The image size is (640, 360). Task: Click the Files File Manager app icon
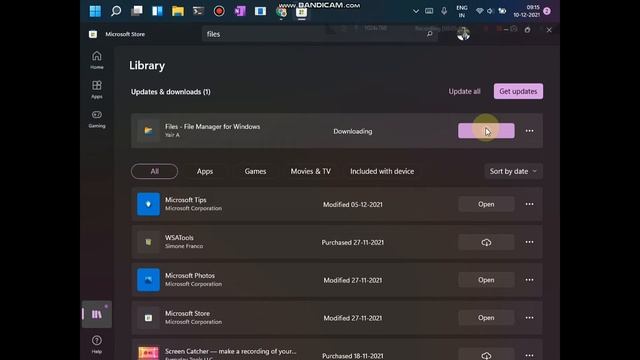[x=148, y=131]
